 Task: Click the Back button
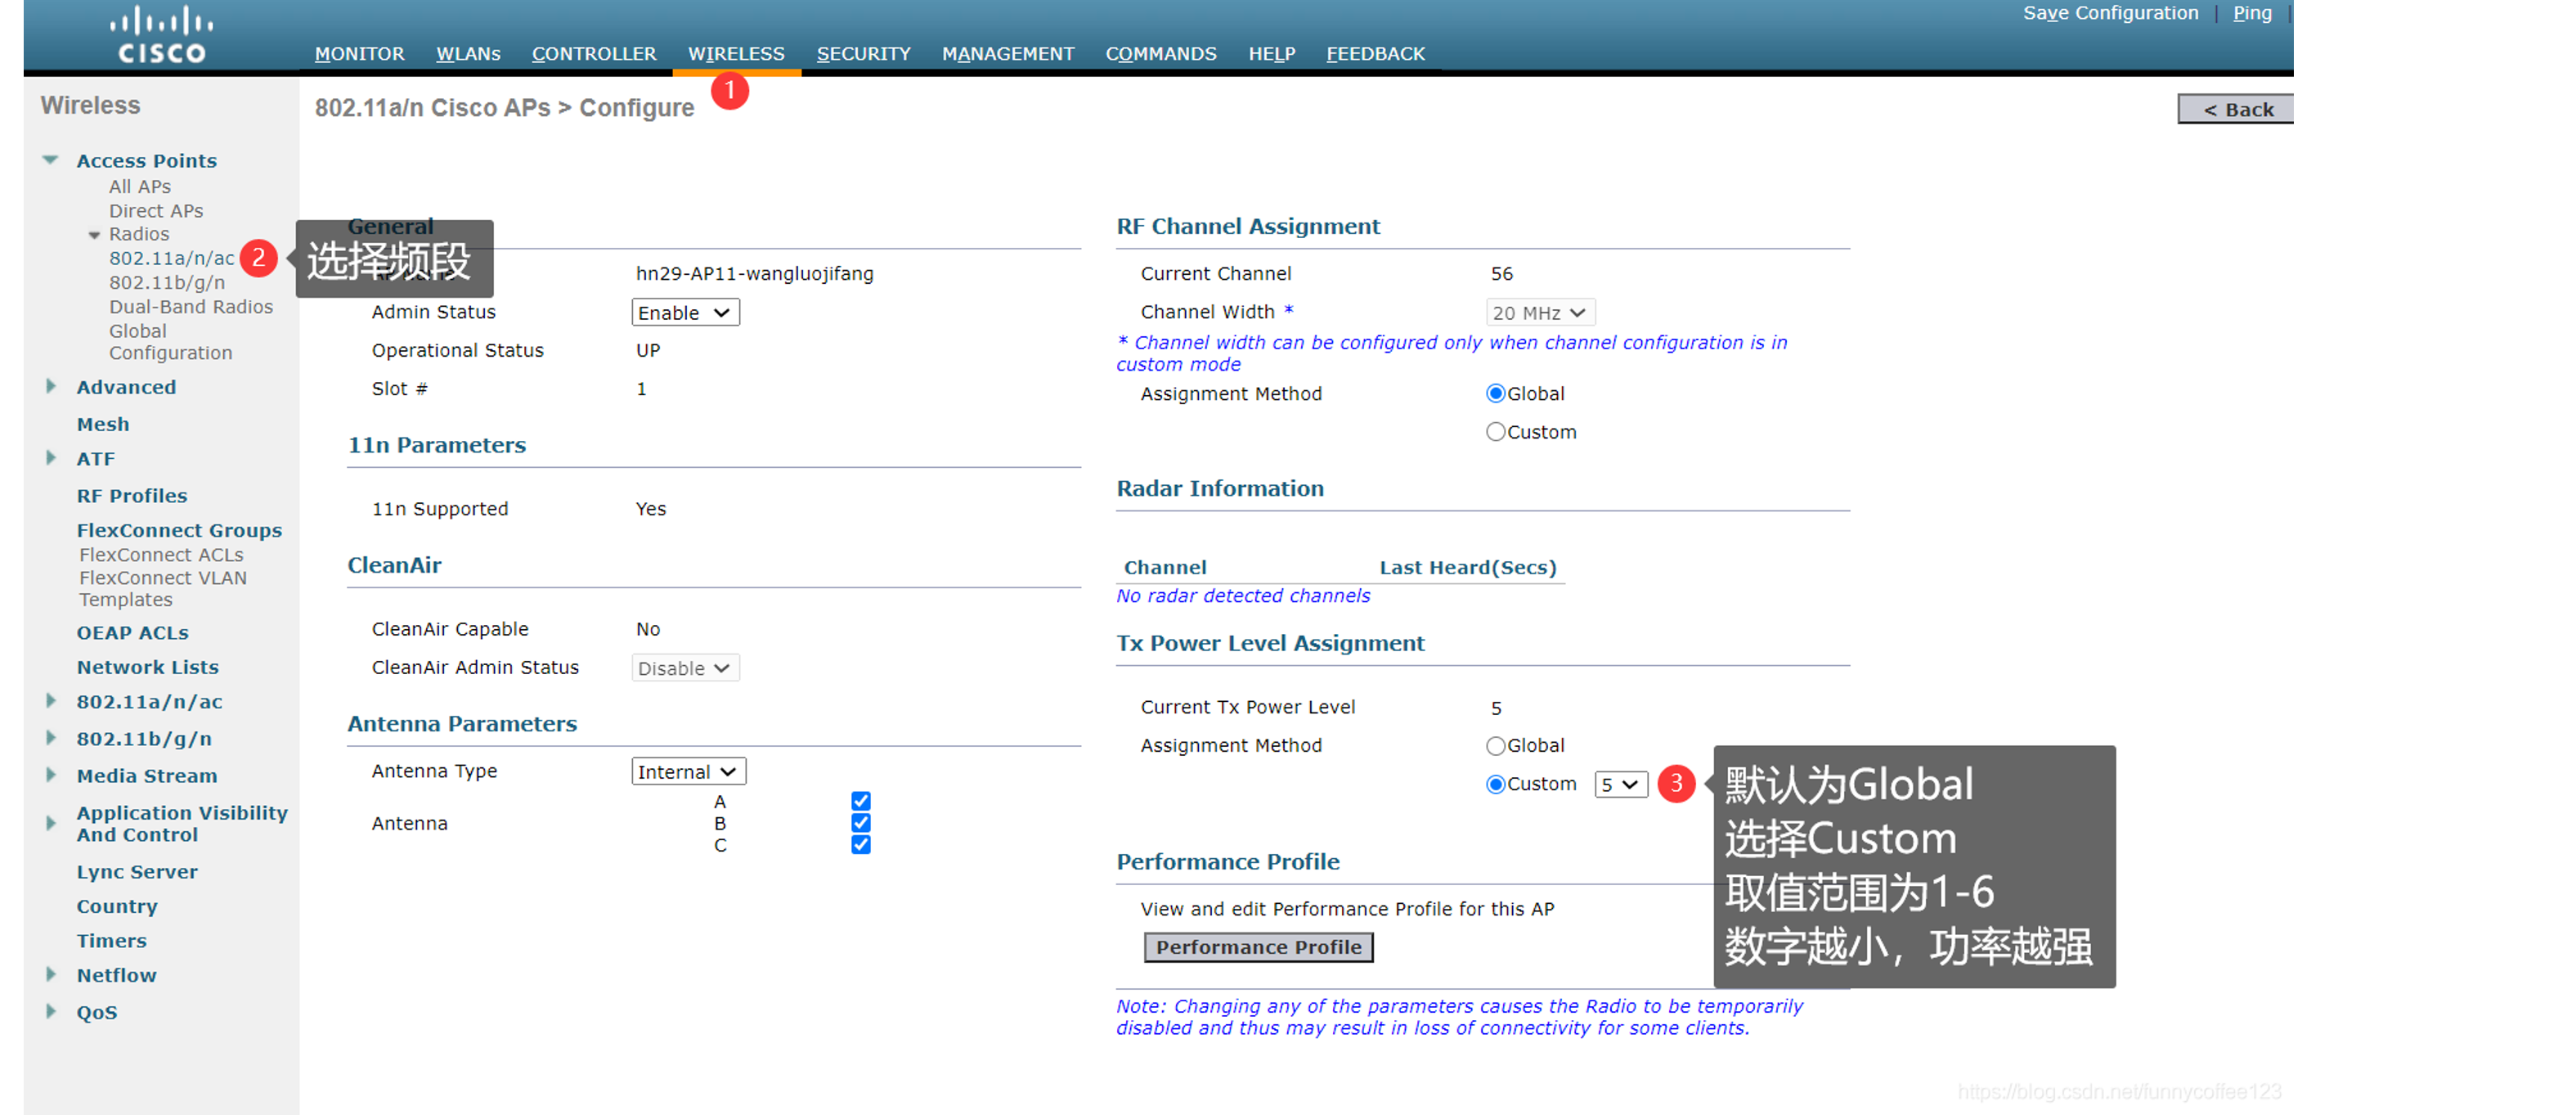coord(2234,109)
